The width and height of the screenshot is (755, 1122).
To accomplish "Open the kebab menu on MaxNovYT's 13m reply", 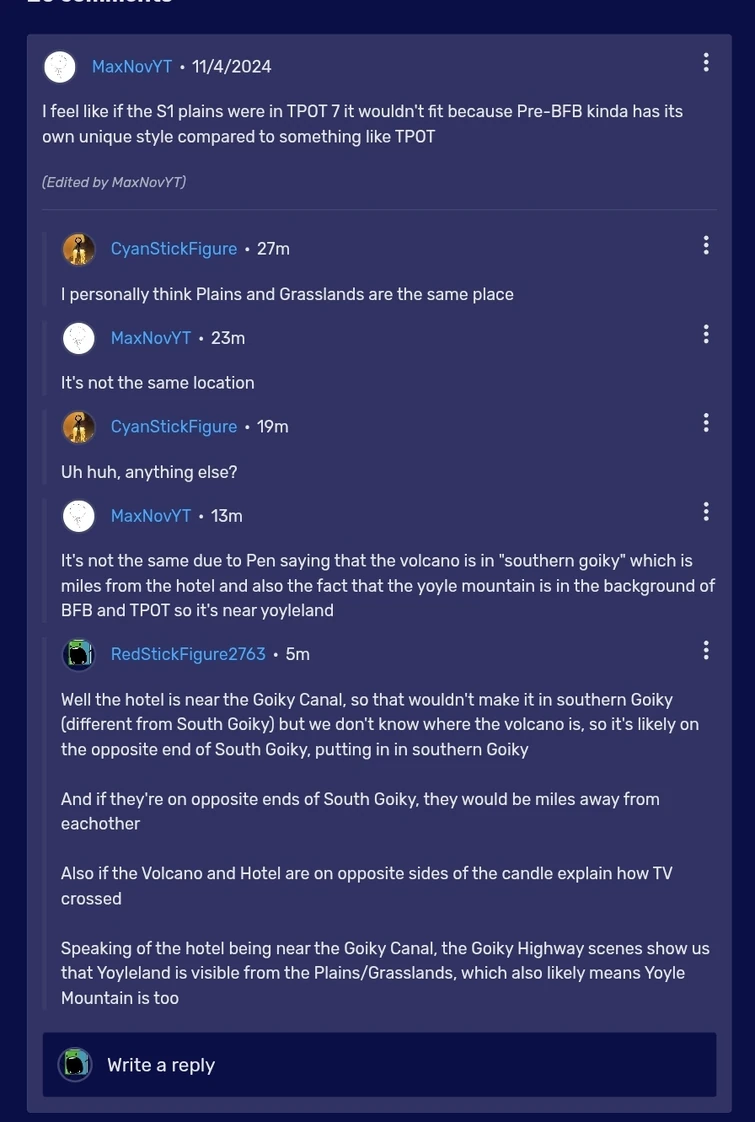I will tap(705, 511).
